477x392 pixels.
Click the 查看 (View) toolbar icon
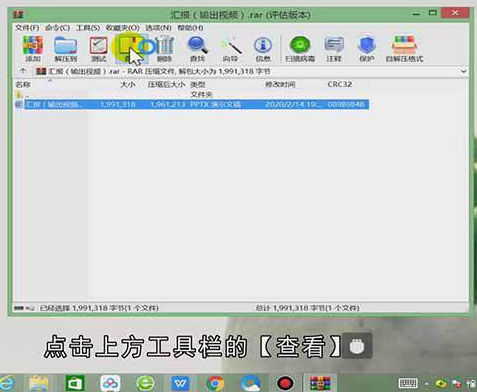(x=130, y=49)
